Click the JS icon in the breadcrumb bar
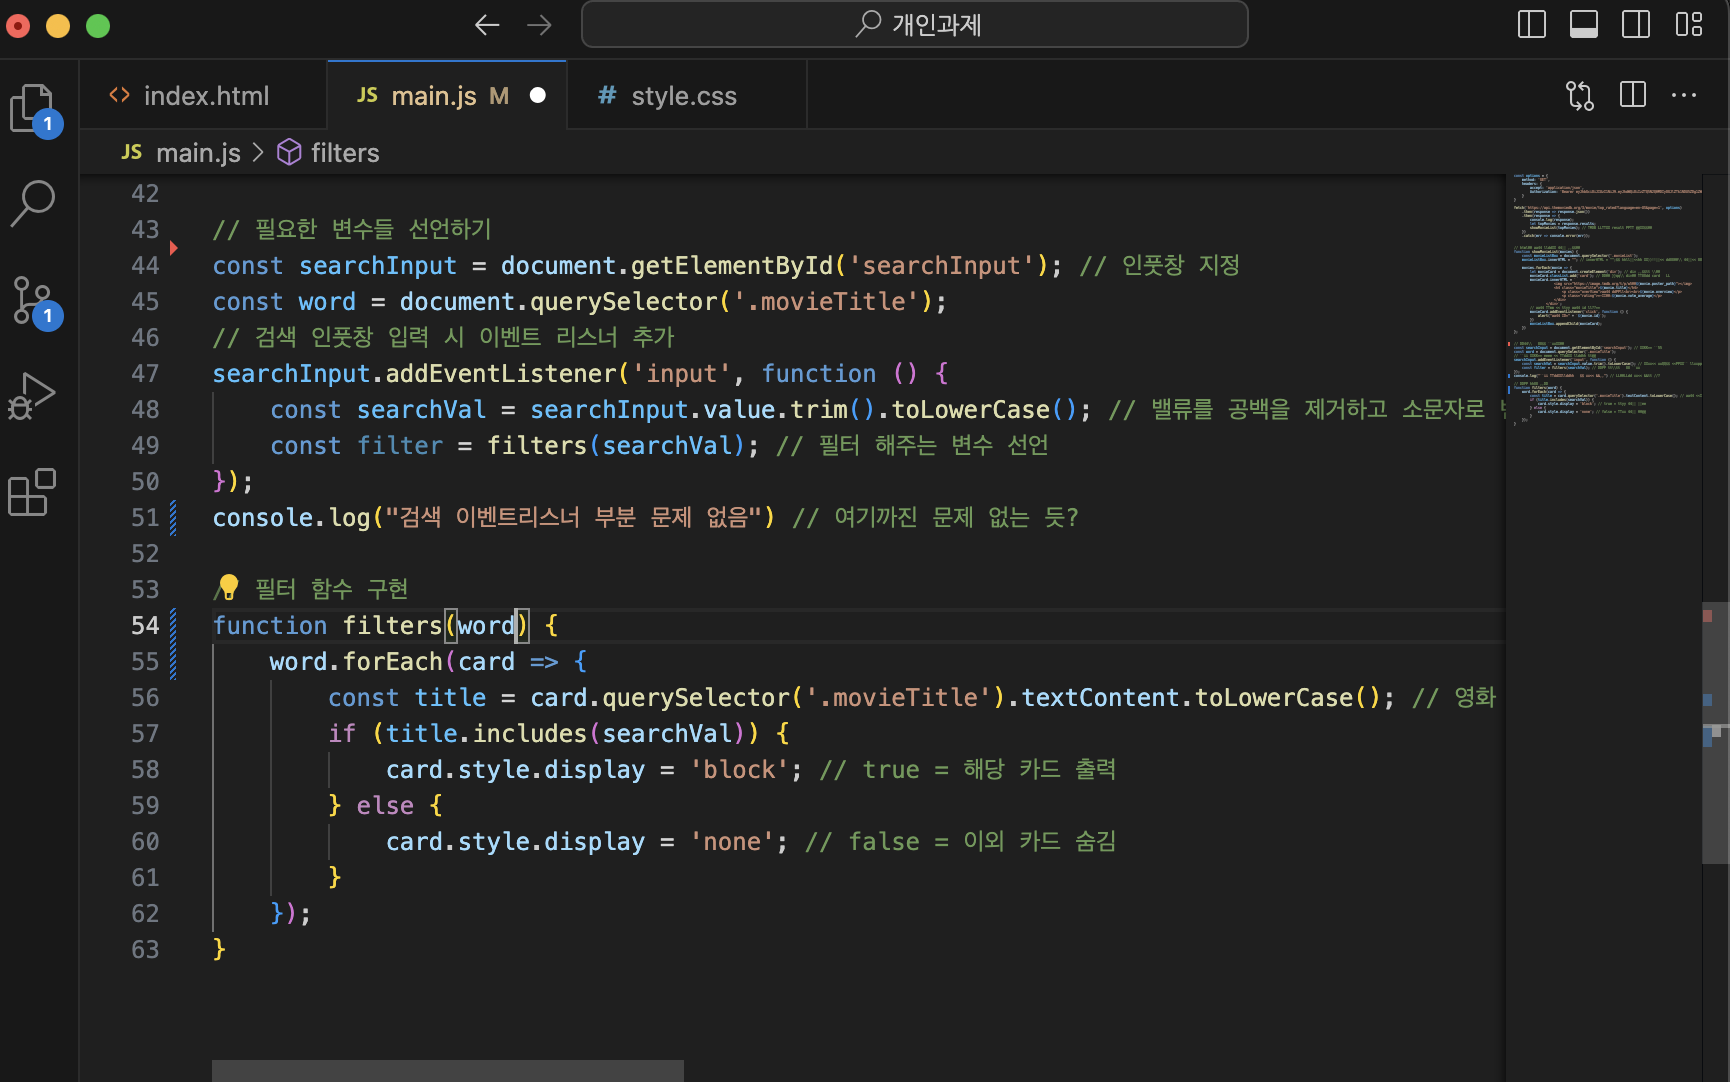This screenshot has height=1082, width=1730. 131,152
